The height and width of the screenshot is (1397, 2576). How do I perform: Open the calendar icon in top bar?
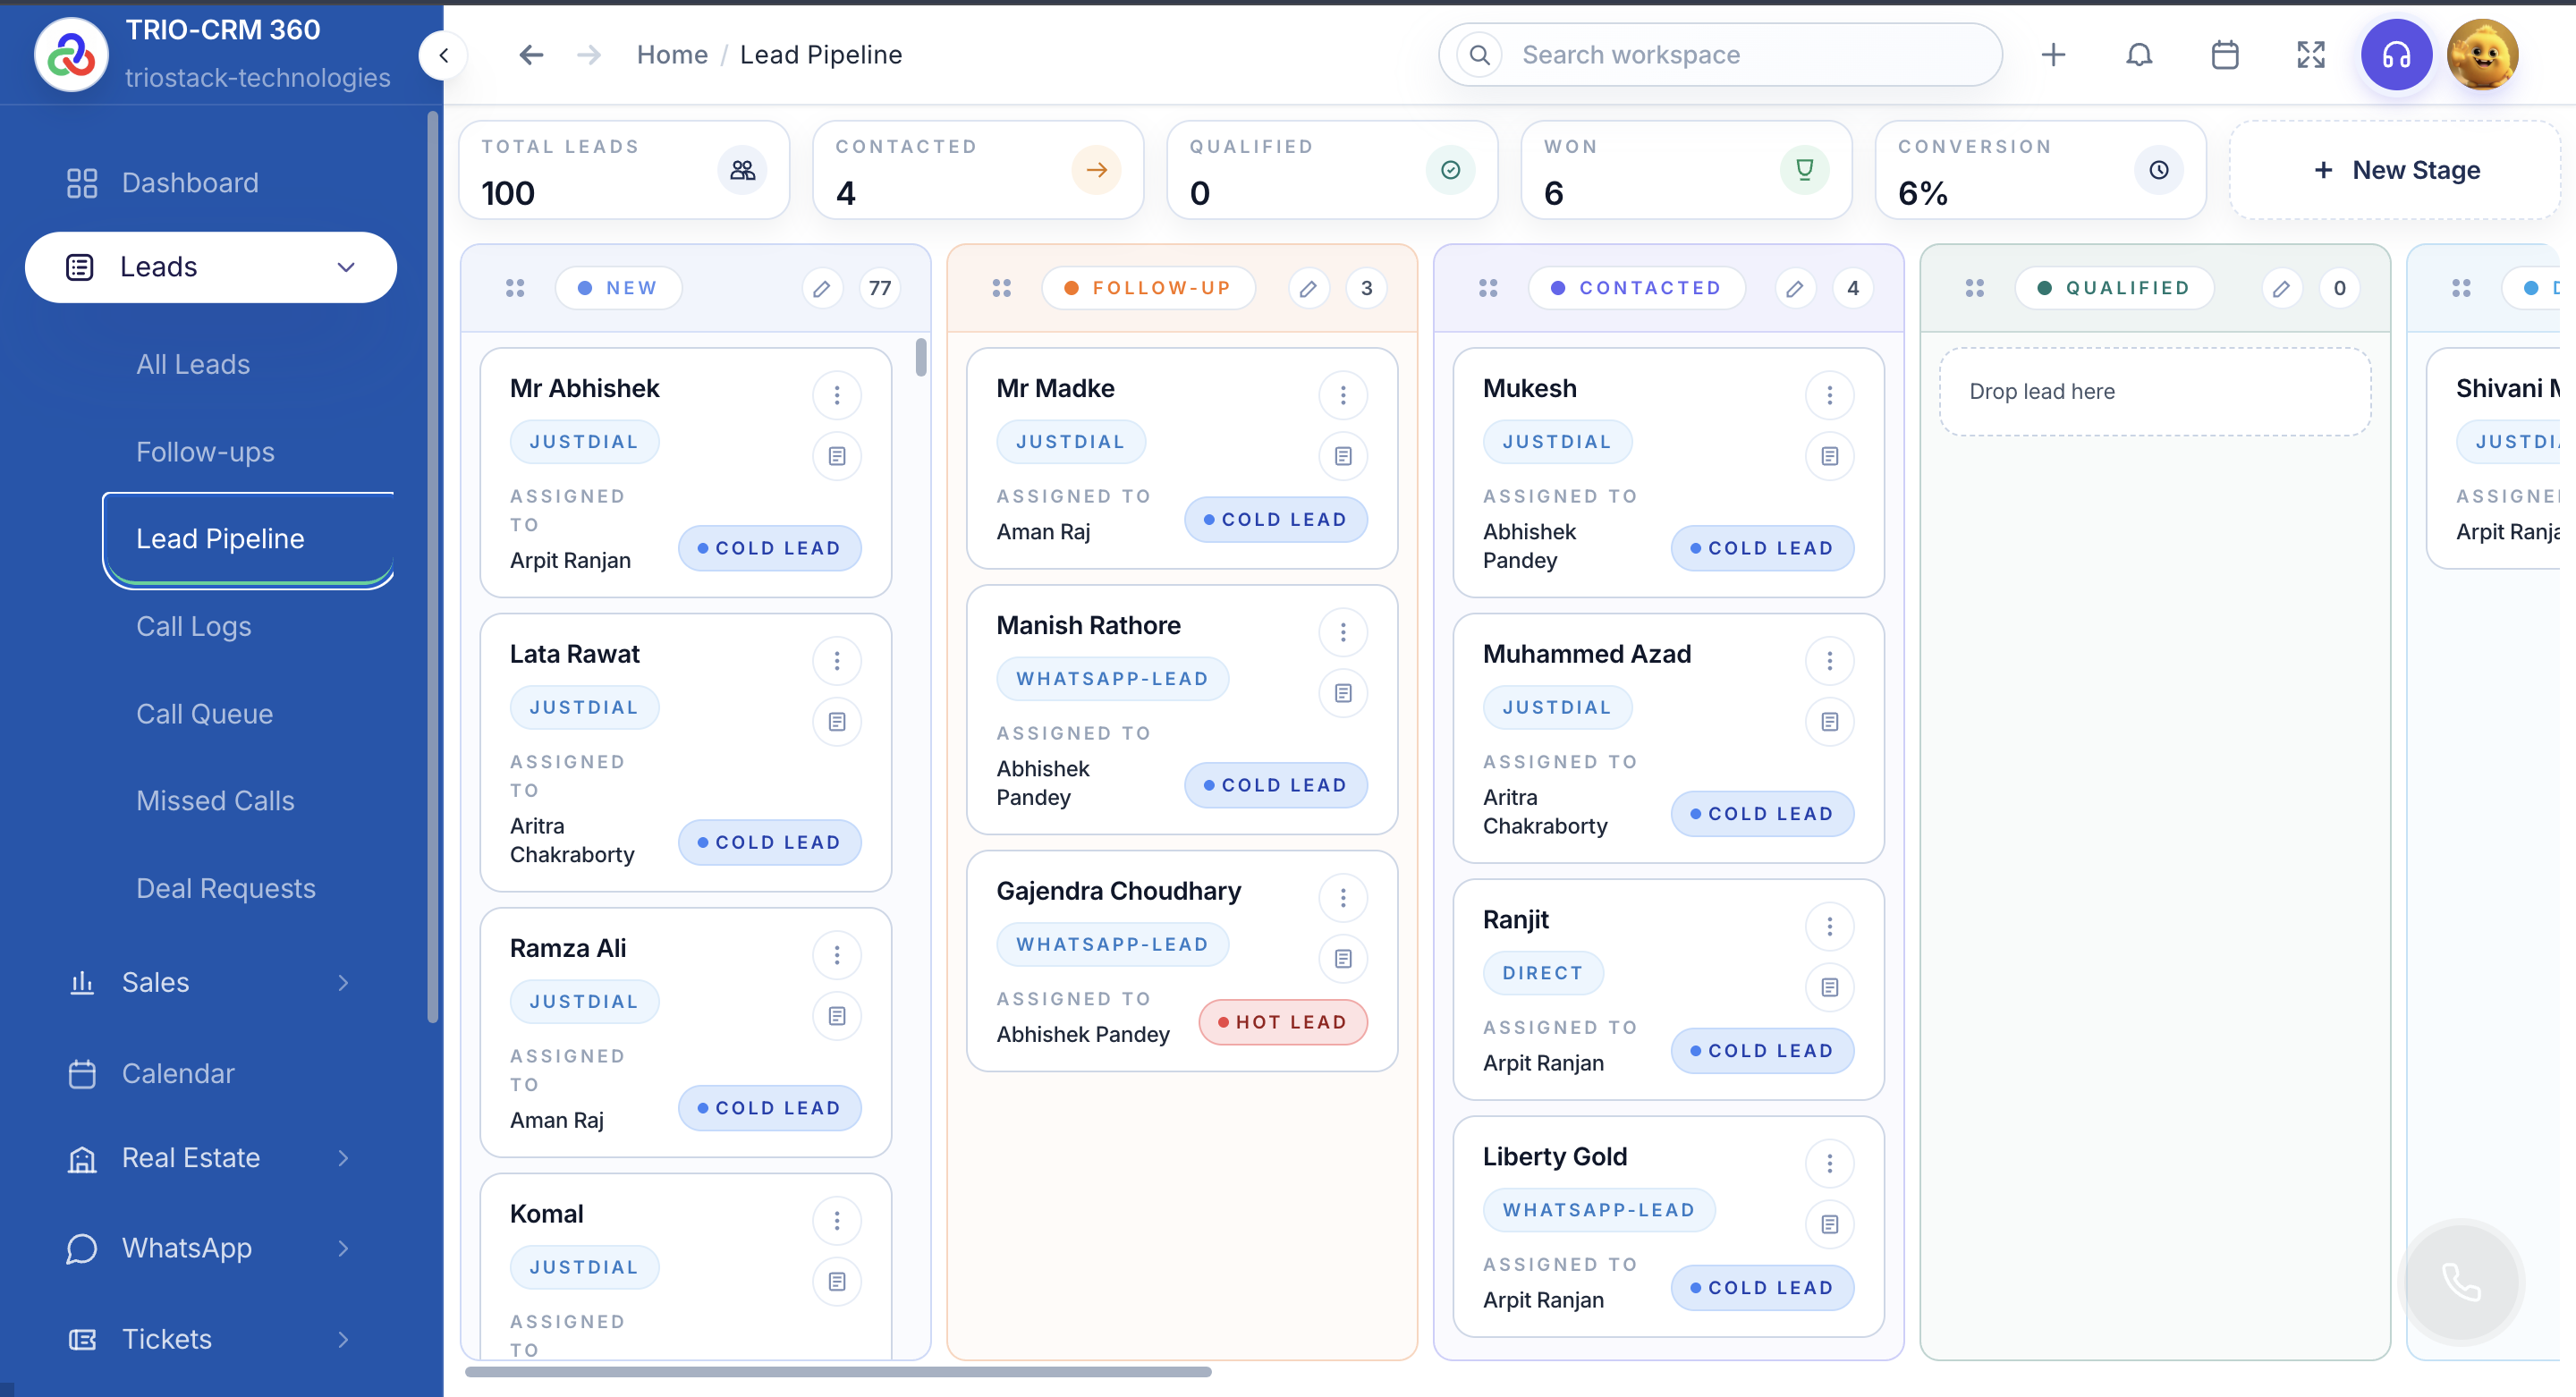click(x=2225, y=55)
